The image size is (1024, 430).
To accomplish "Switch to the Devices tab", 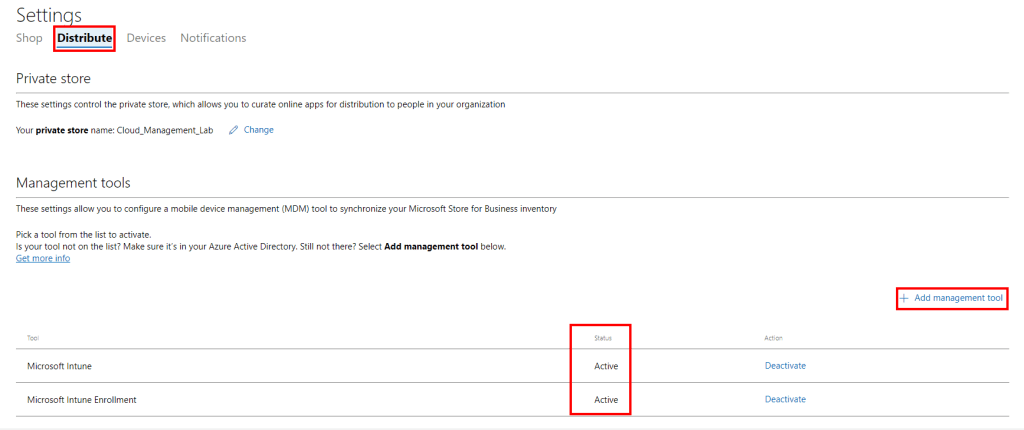I will (146, 38).
